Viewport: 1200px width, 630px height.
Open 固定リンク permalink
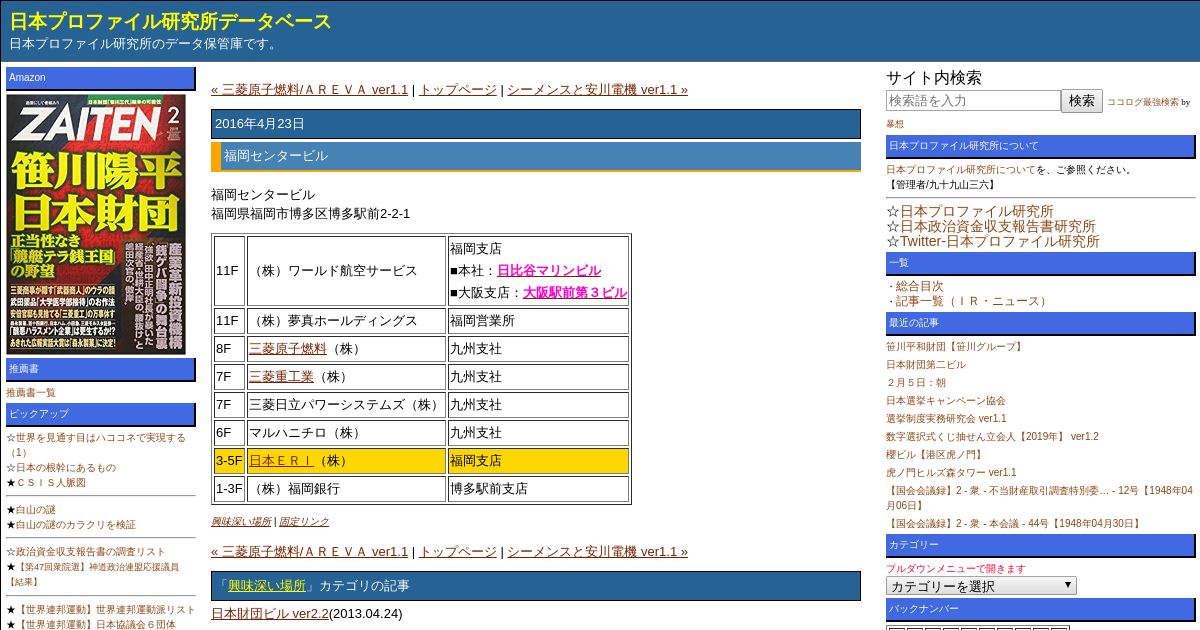click(304, 521)
